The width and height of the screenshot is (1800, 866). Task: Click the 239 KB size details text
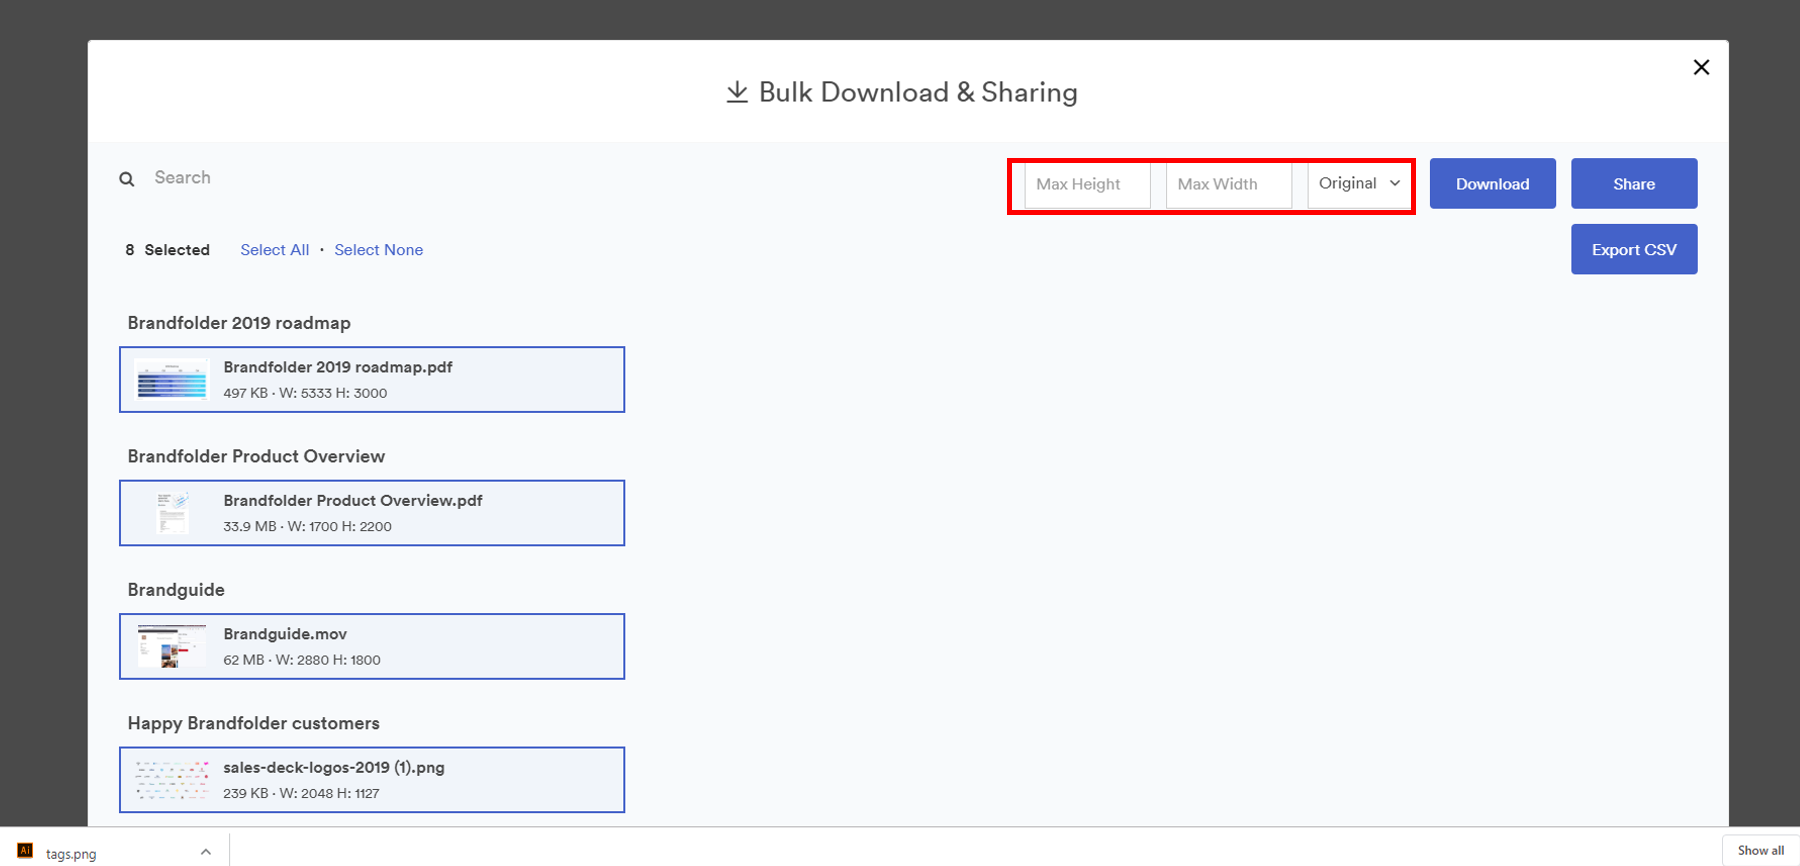pyautogui.click(x=301, y=793)
